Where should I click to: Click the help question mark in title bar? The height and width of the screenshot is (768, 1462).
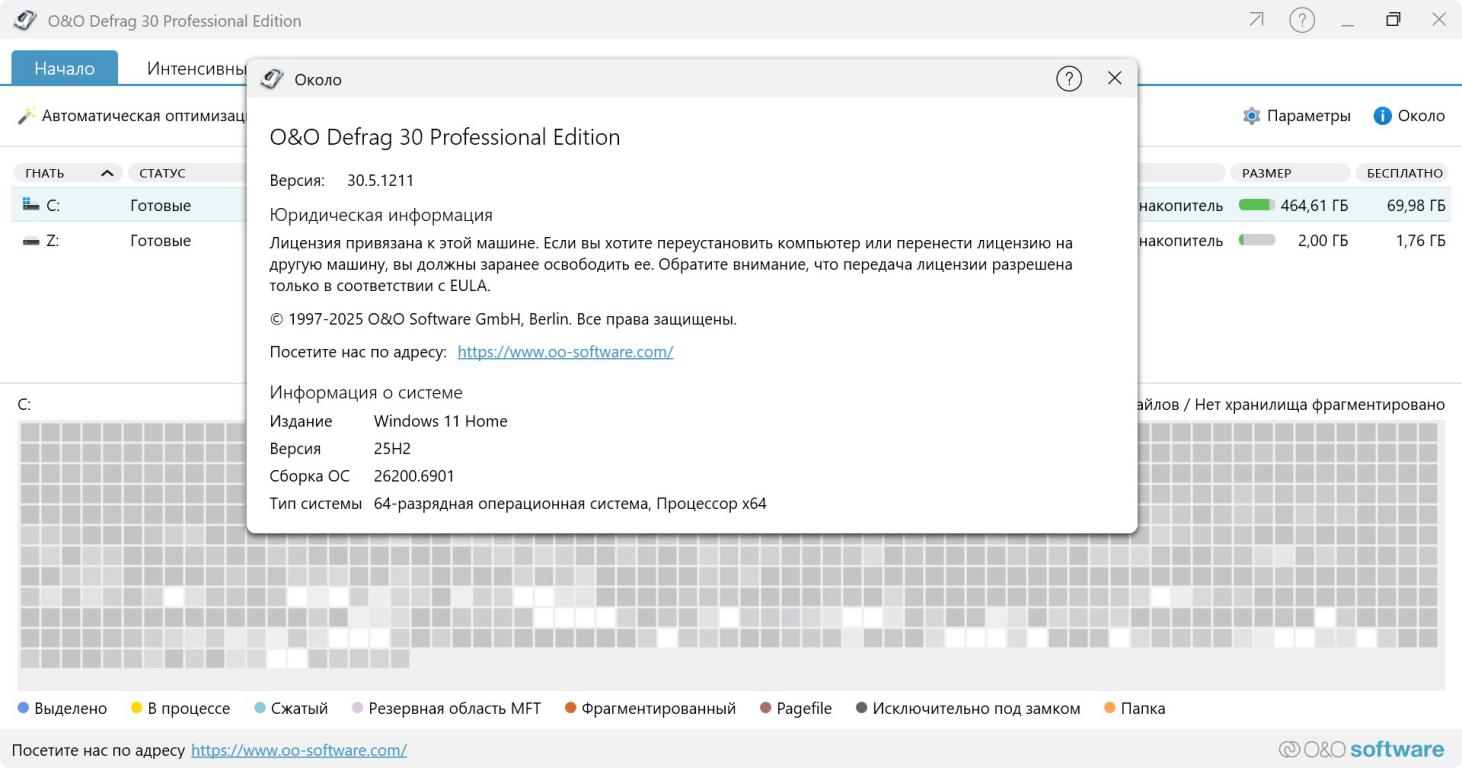click(x=1301, y=20)
